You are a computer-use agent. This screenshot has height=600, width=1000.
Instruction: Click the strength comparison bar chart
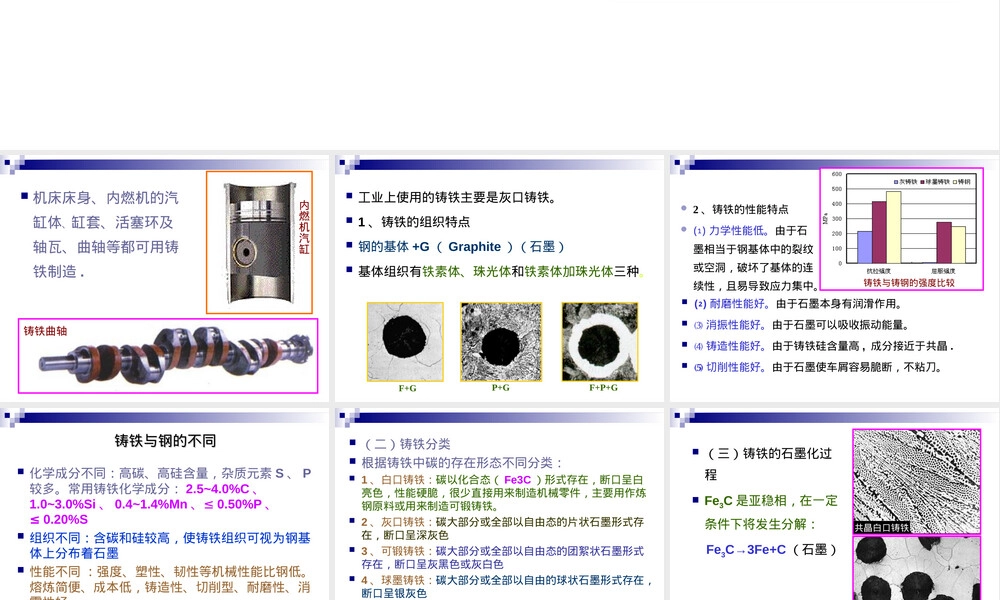point(901,229)
